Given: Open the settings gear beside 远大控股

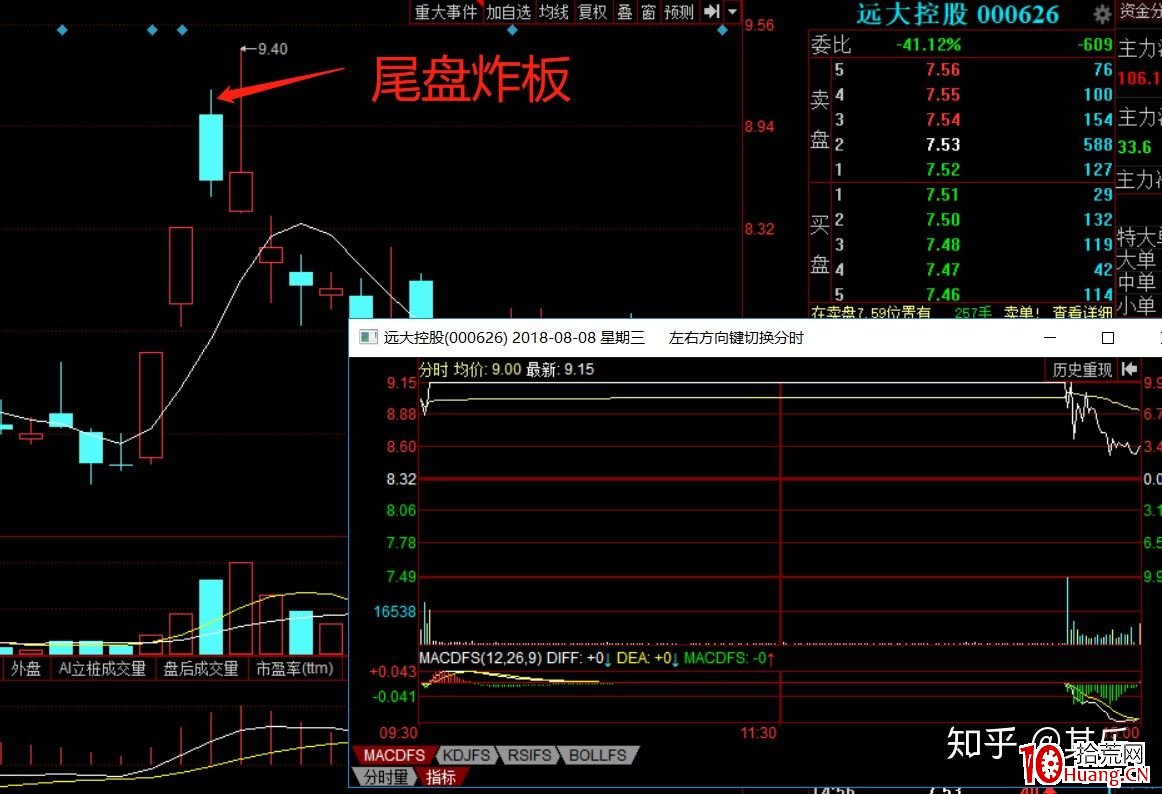Looking at the screenshot, I should (x=1100, y=15).
